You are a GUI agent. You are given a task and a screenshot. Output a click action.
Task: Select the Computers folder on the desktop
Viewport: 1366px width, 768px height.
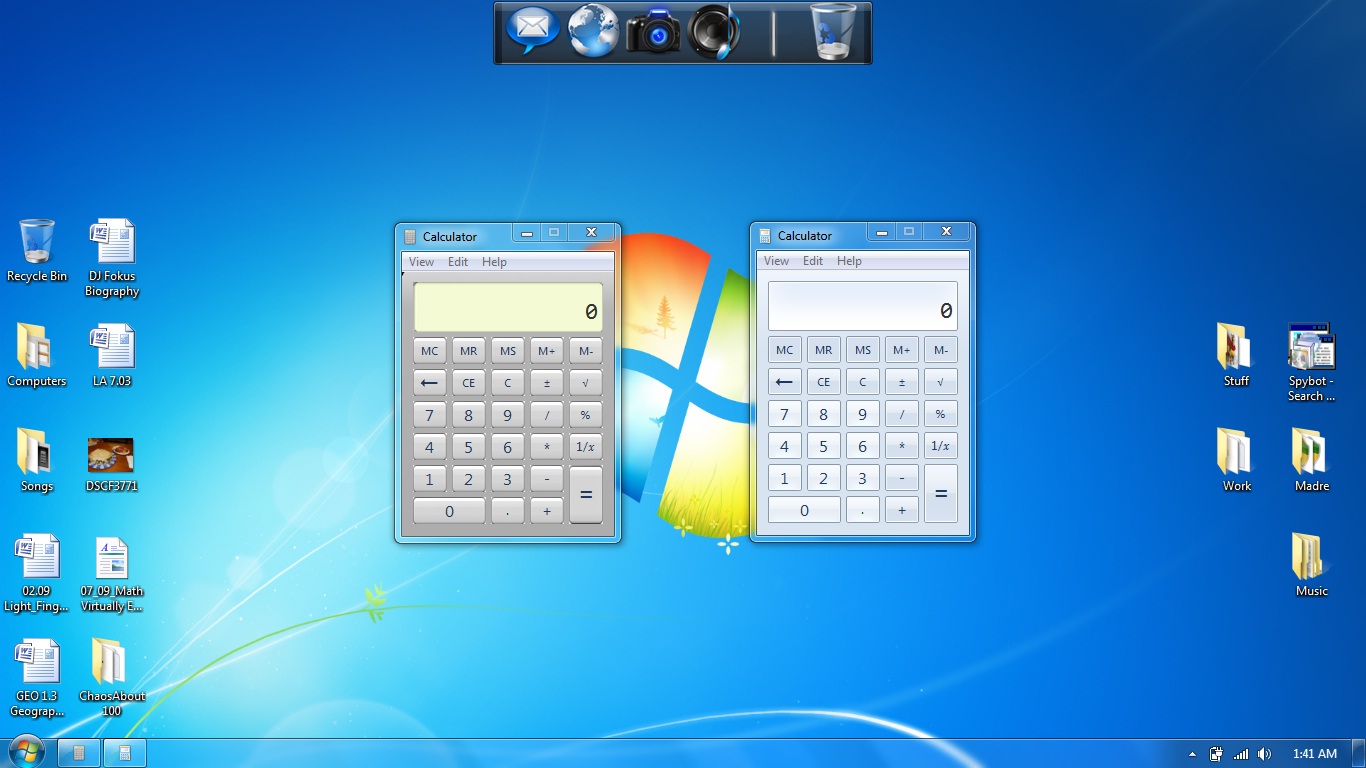pyautogui.click(x=37, y=356)
